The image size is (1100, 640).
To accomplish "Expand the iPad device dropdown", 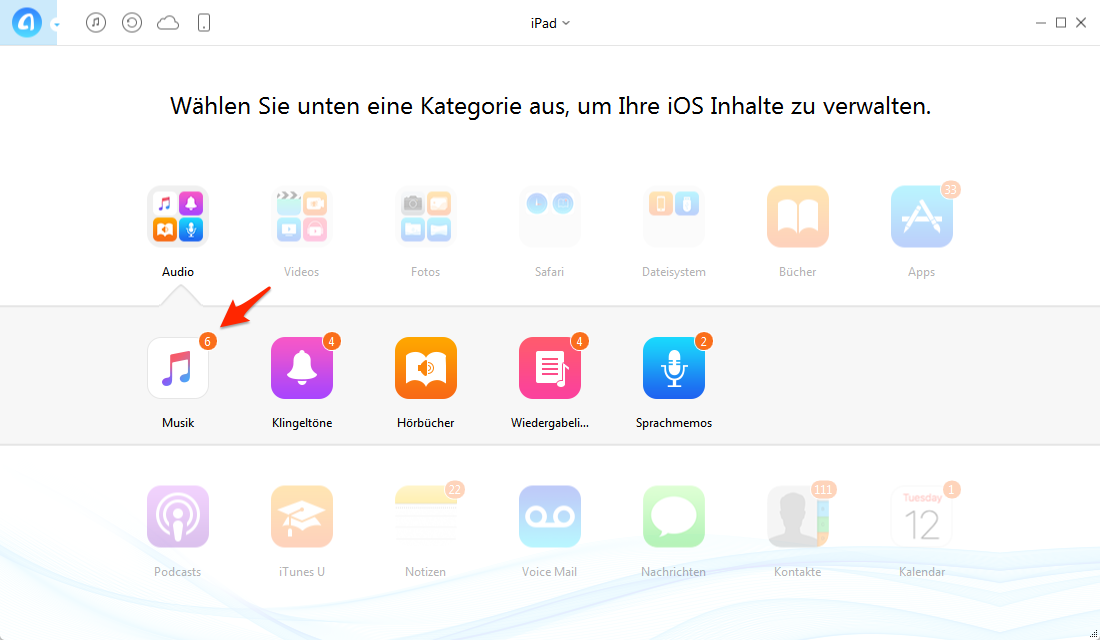I will (x=550, y=23).
